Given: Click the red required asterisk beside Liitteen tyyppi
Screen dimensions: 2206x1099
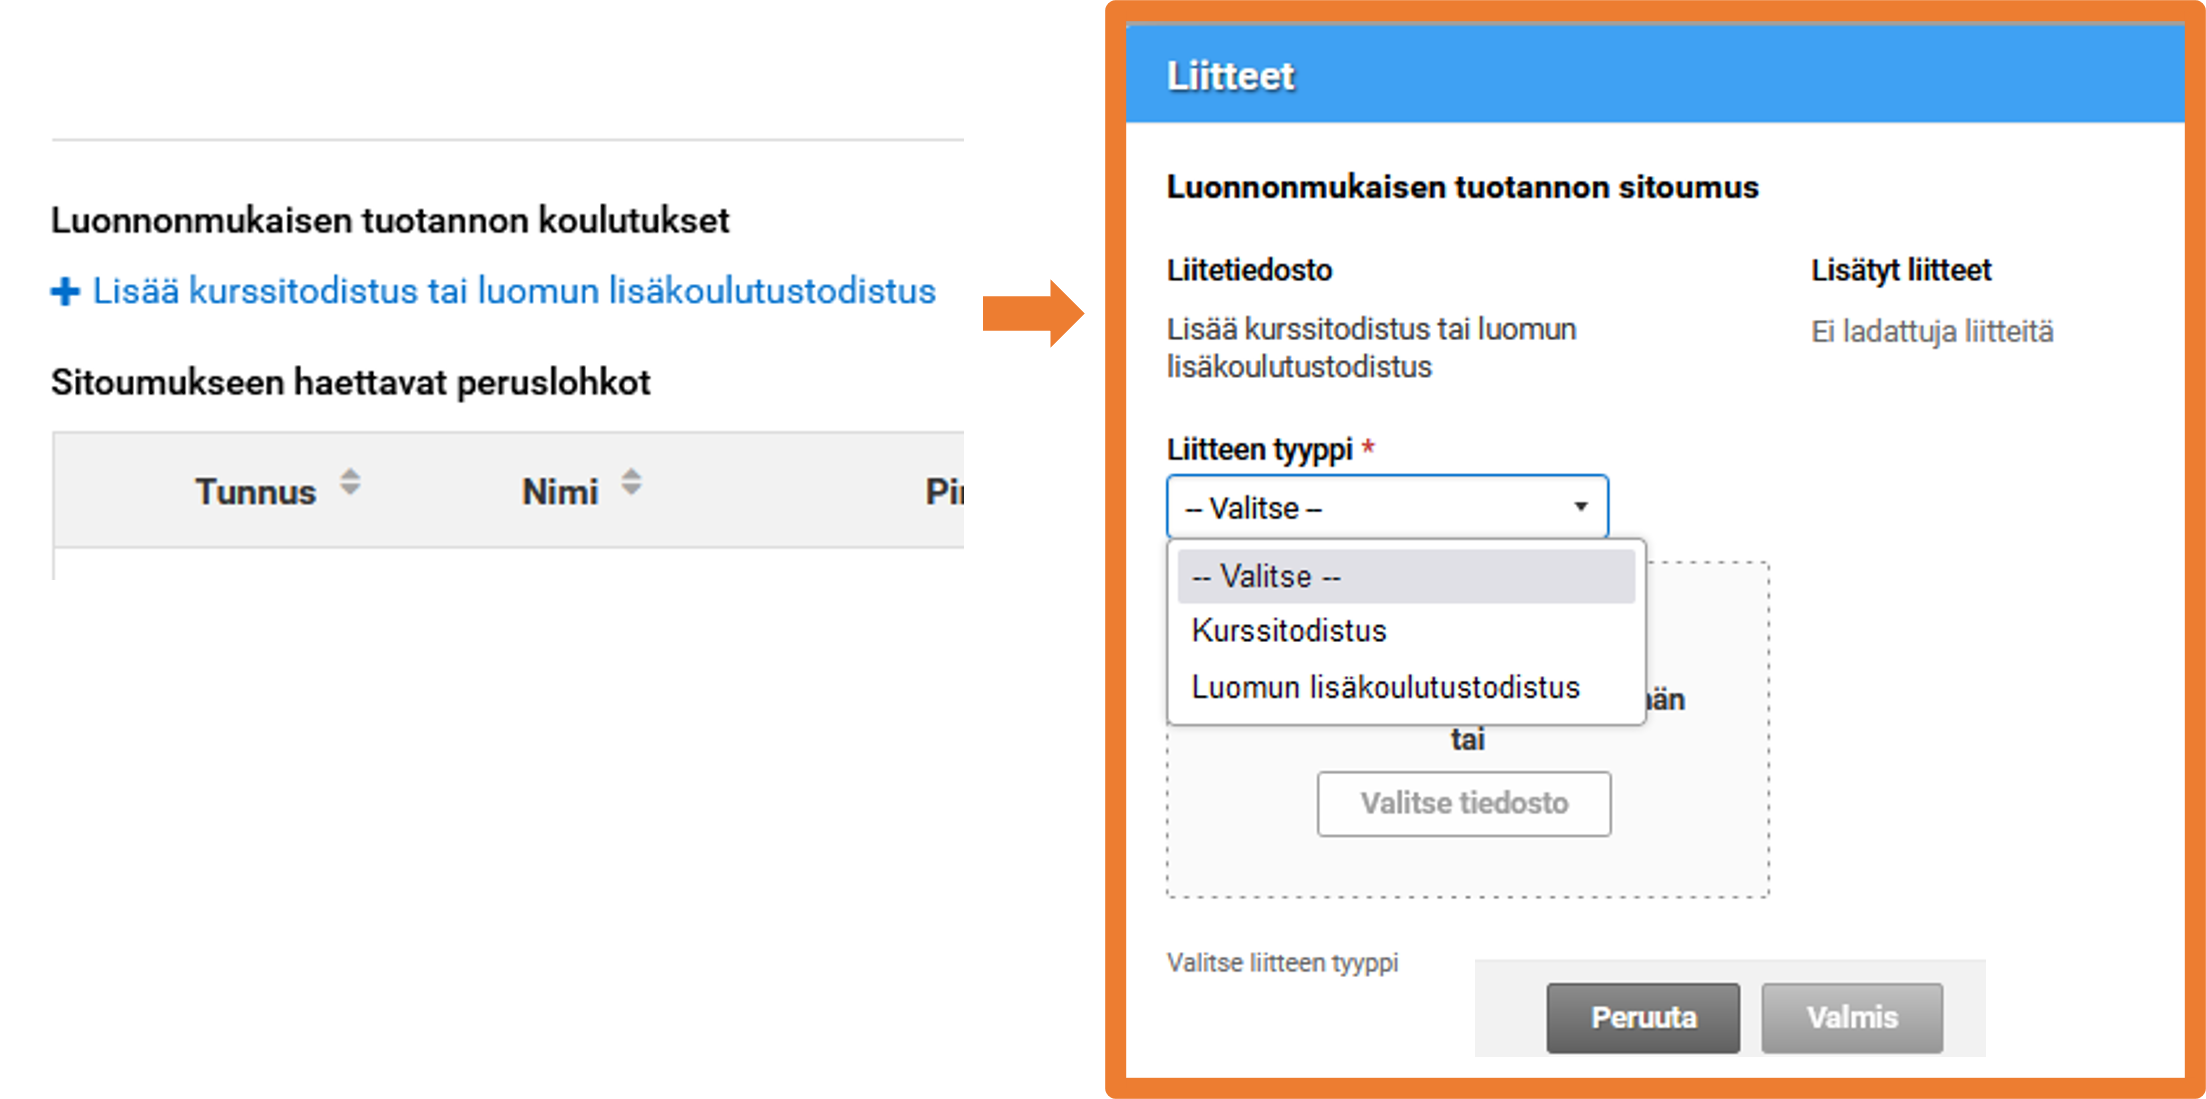Looking at the screenshot, I should click(x=1369, y=448).
